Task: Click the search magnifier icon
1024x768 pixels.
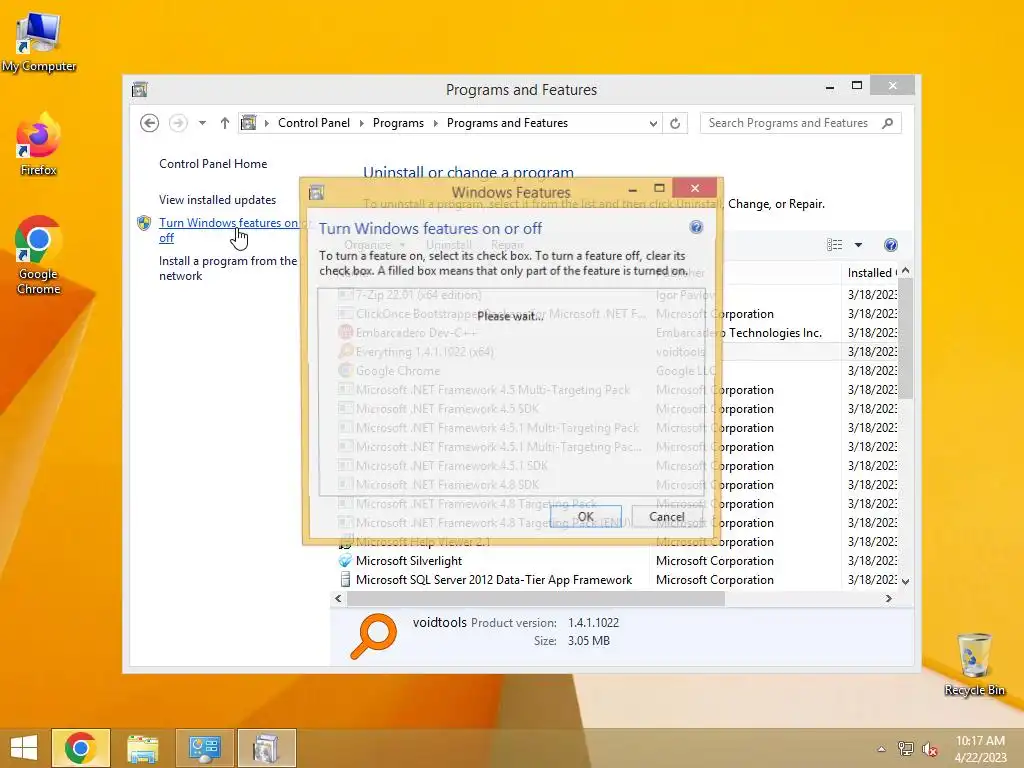Action: pos(888,123)
